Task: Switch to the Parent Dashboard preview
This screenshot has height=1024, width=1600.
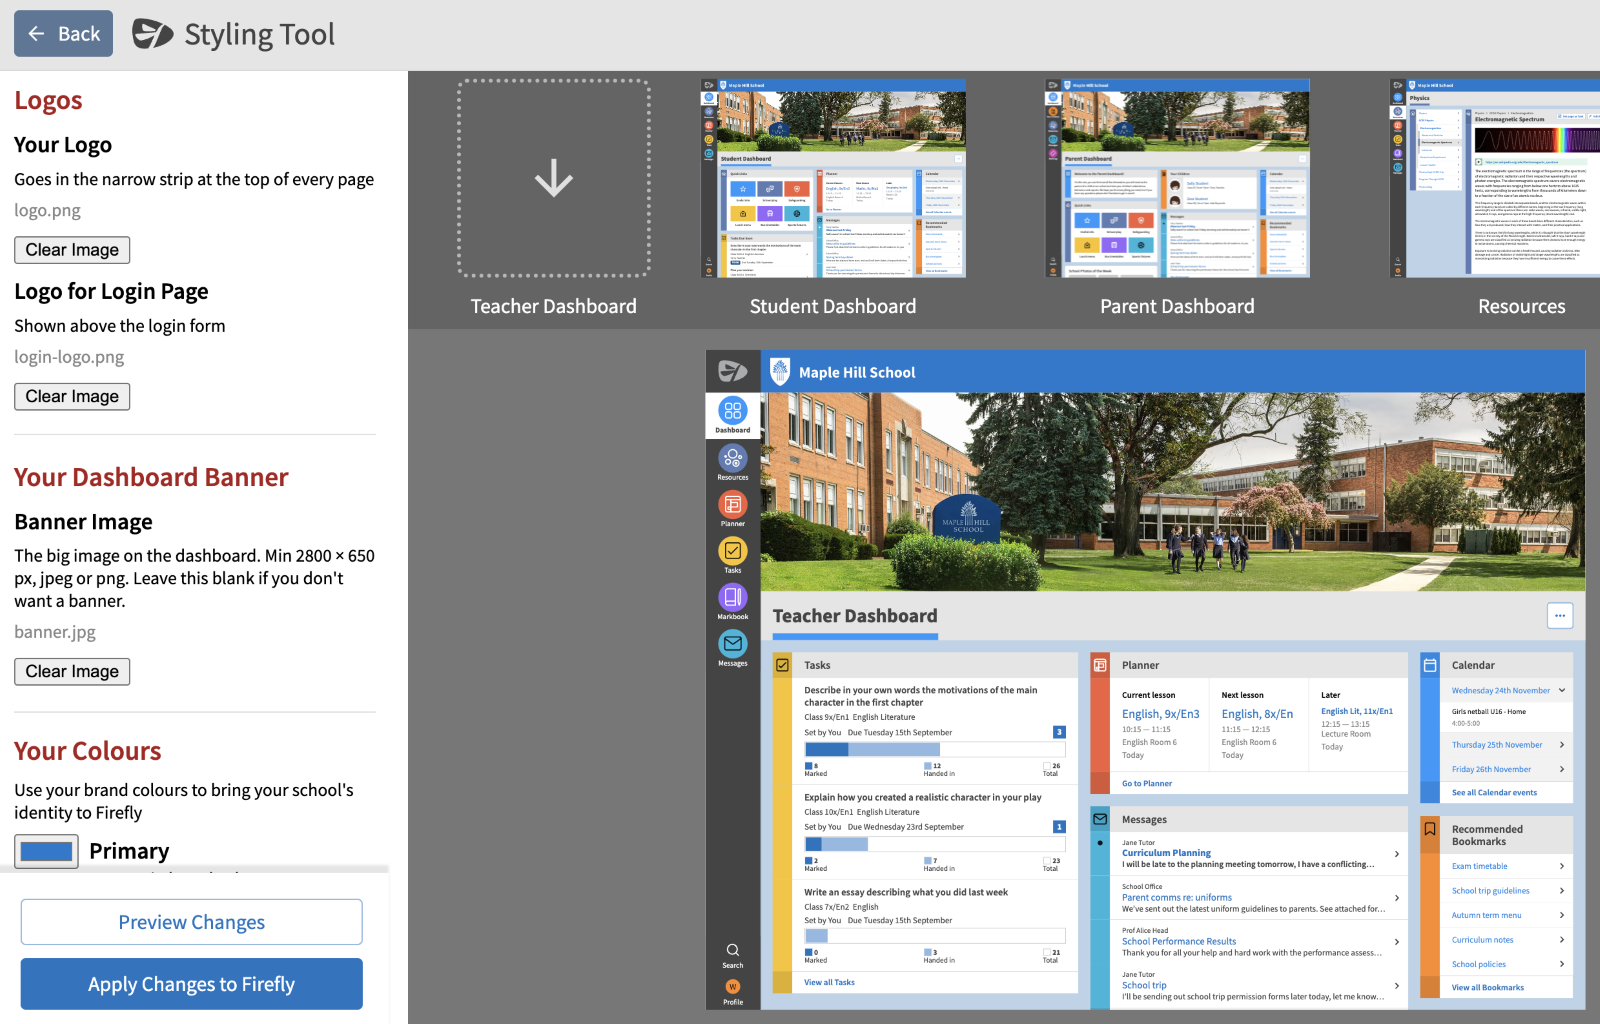Action: pos(1176,179)
